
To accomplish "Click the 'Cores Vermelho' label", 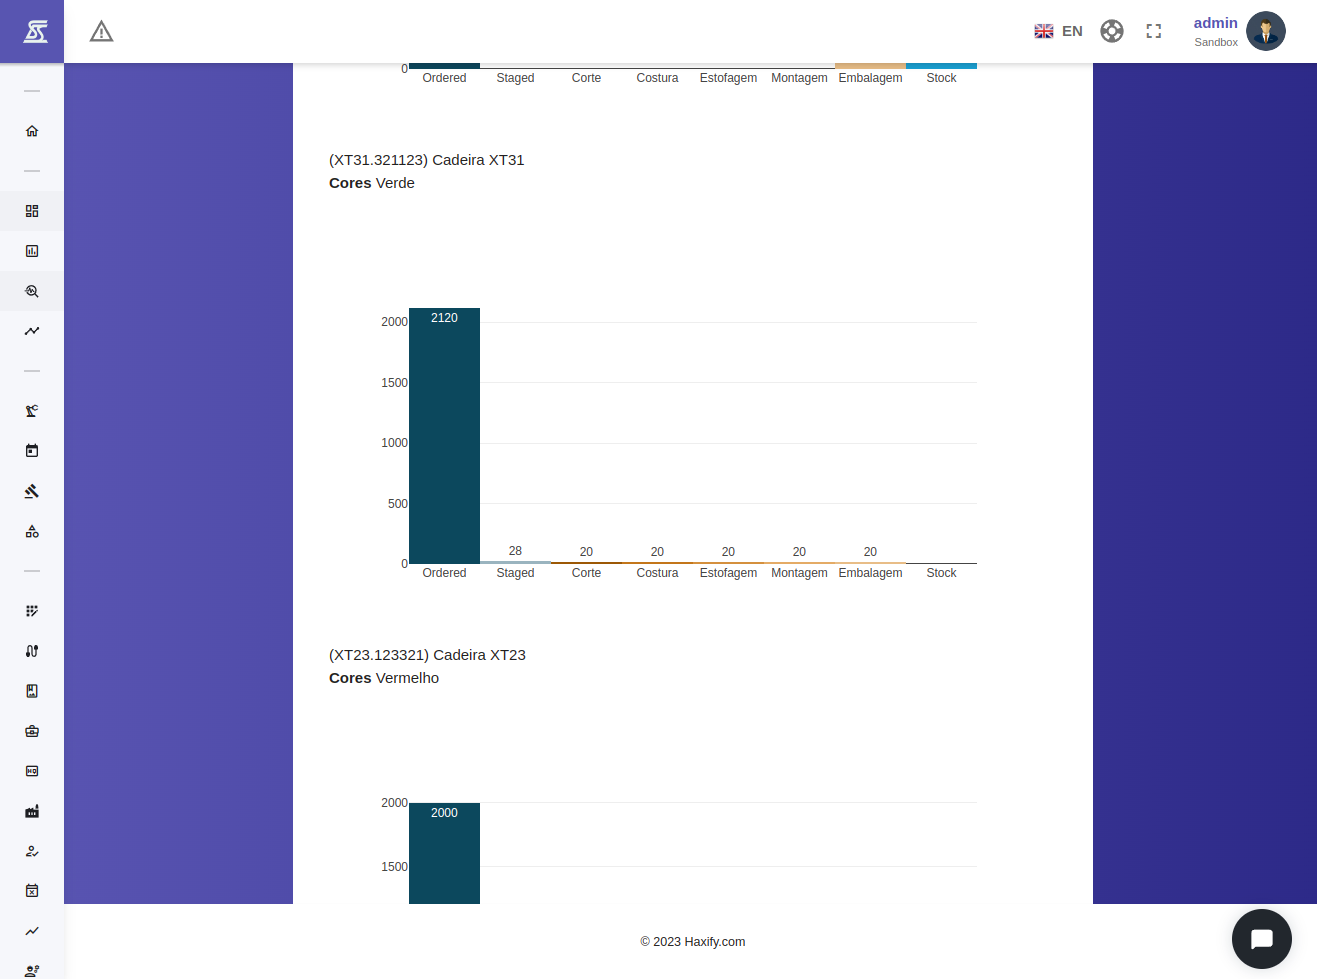I will pyautogui.click(x=384, y=678).
